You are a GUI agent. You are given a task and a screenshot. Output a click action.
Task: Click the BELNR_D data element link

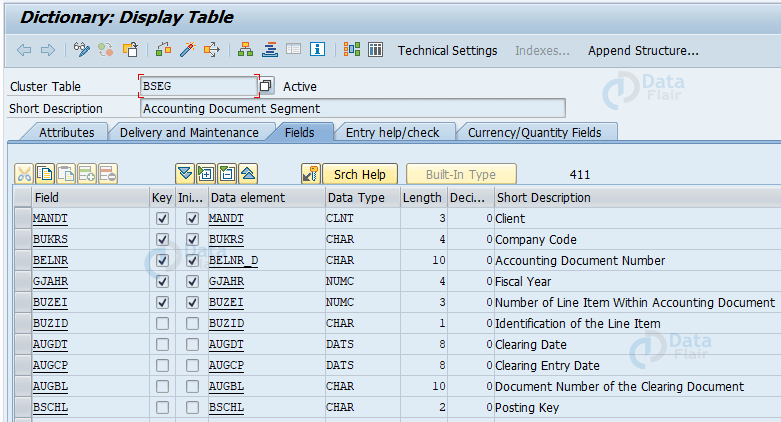pos(233,261)
